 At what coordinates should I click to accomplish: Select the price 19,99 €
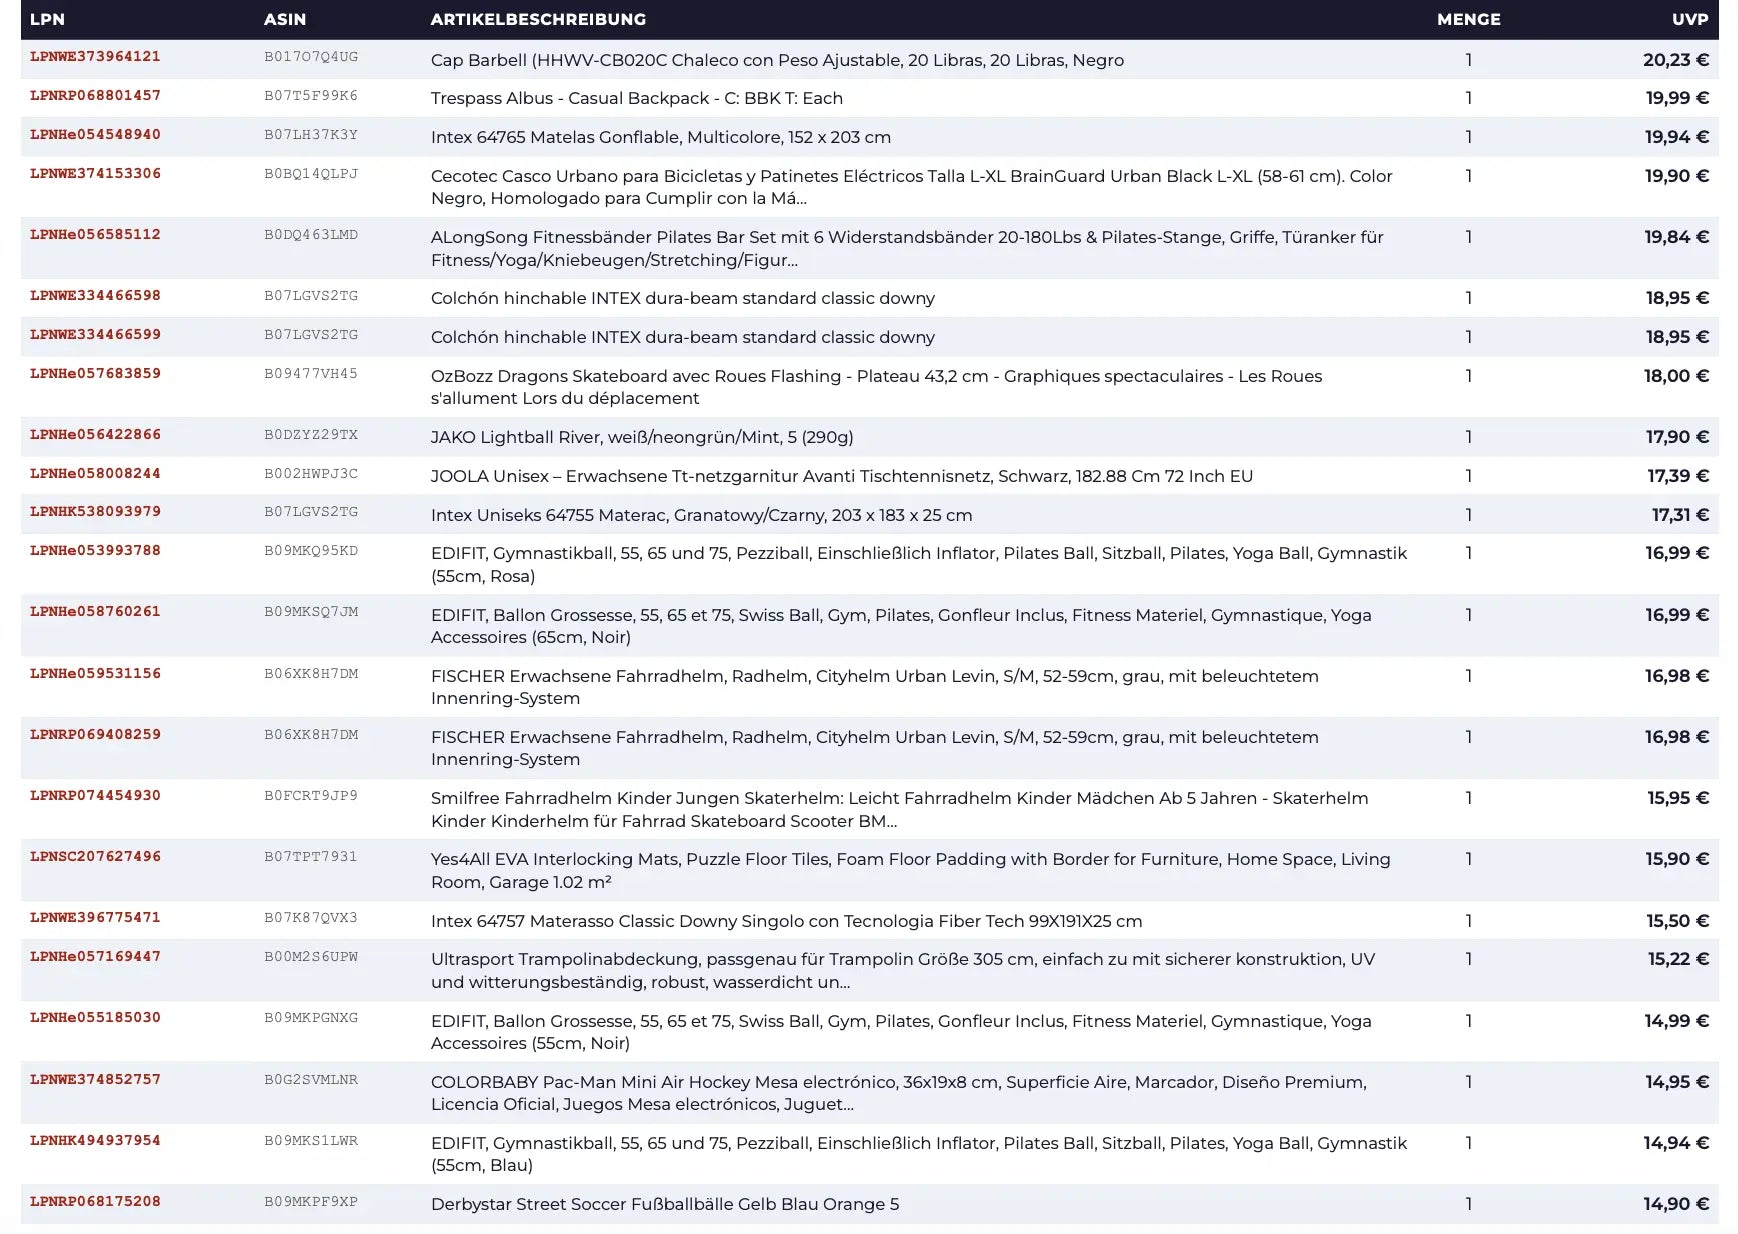(1677, 98)
